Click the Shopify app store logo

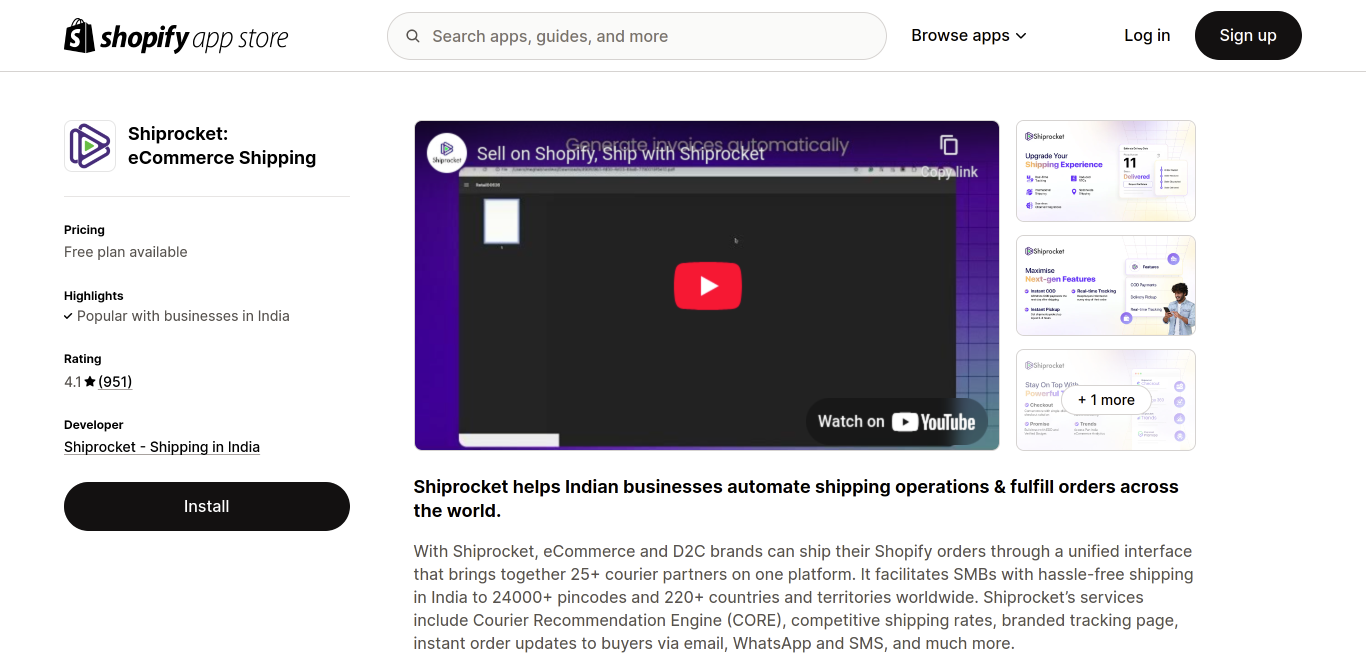(x=176, y=36)
